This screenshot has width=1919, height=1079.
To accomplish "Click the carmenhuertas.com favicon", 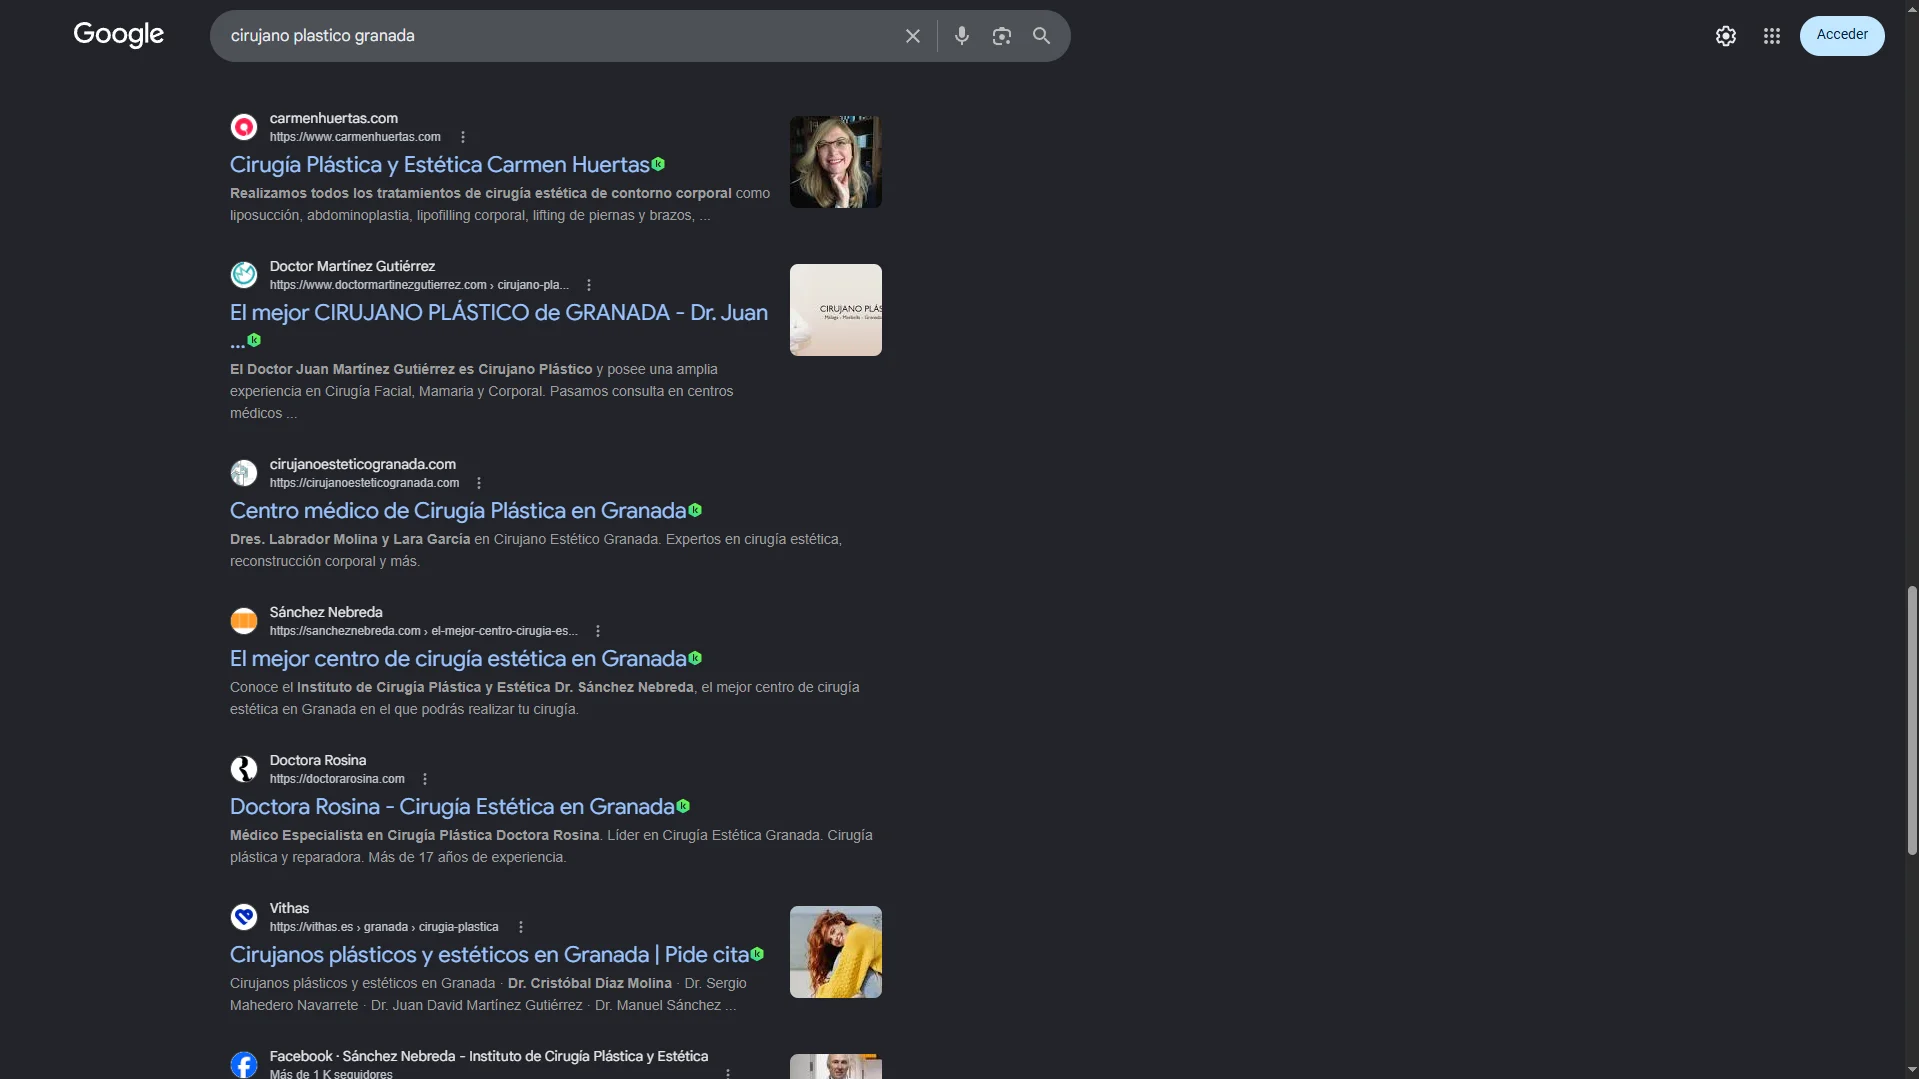I will (x=244, y=127).
